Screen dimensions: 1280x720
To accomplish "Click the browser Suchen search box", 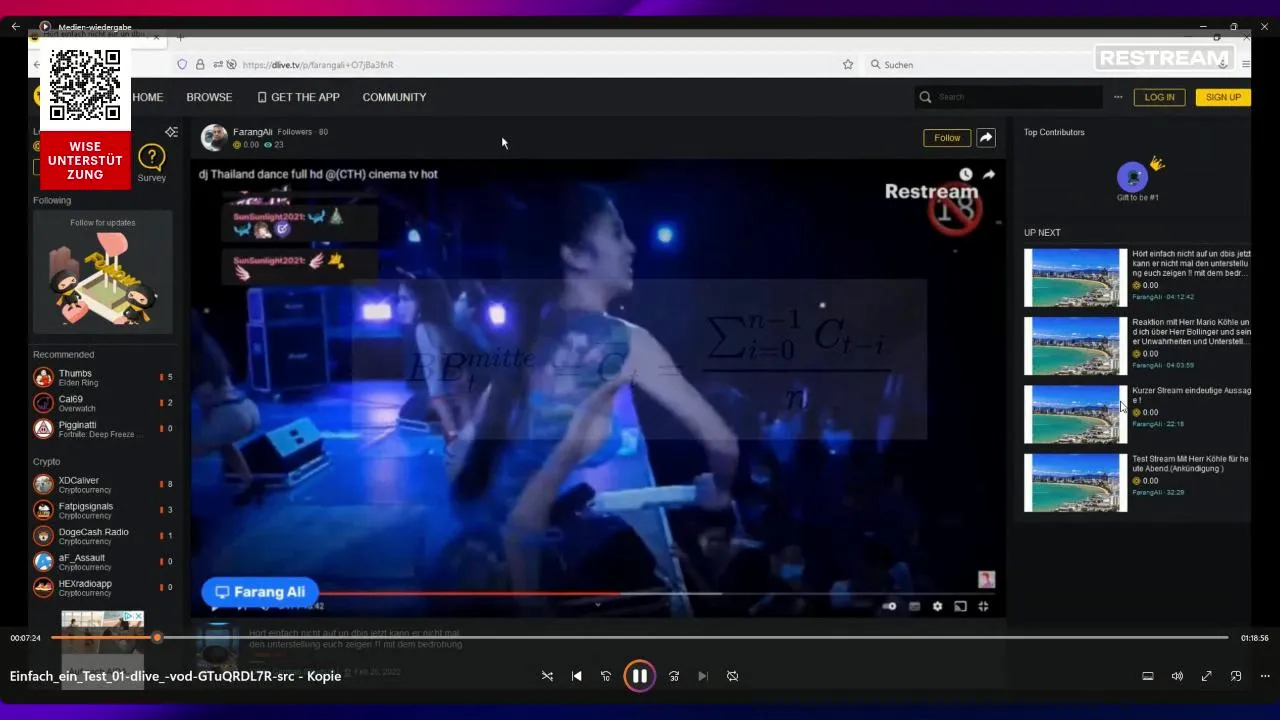I will [x=1040, y=64].
